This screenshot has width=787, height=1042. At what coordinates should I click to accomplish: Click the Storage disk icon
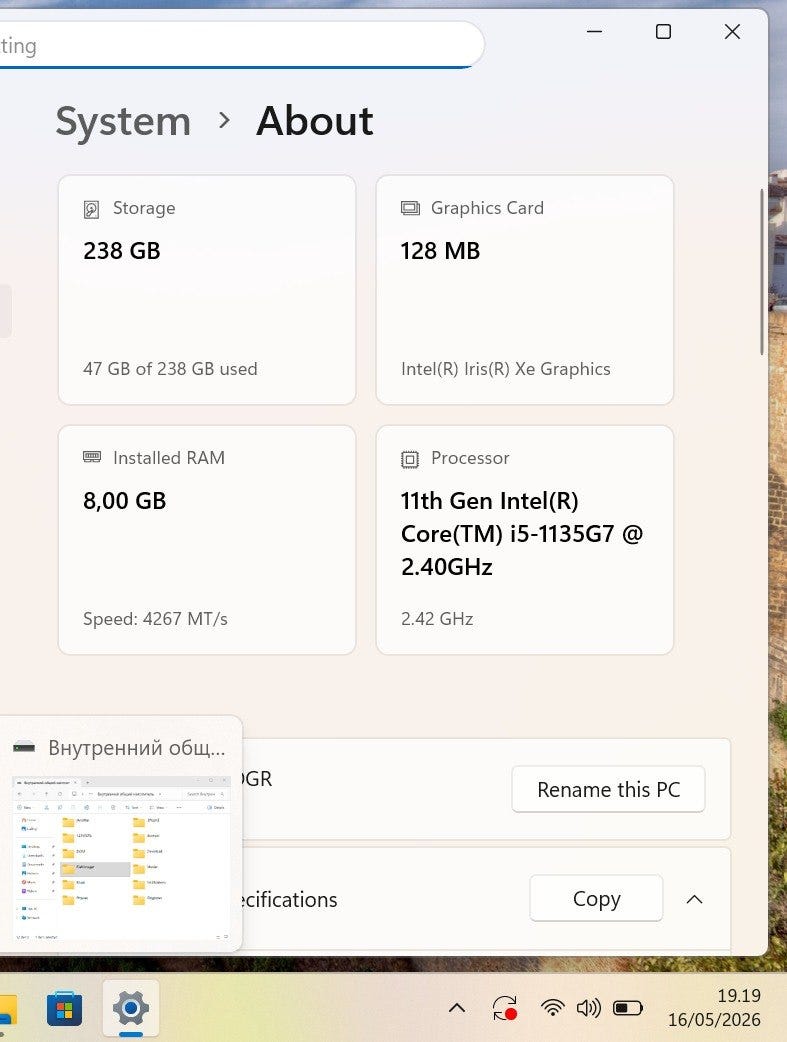(x=91, y=209)
